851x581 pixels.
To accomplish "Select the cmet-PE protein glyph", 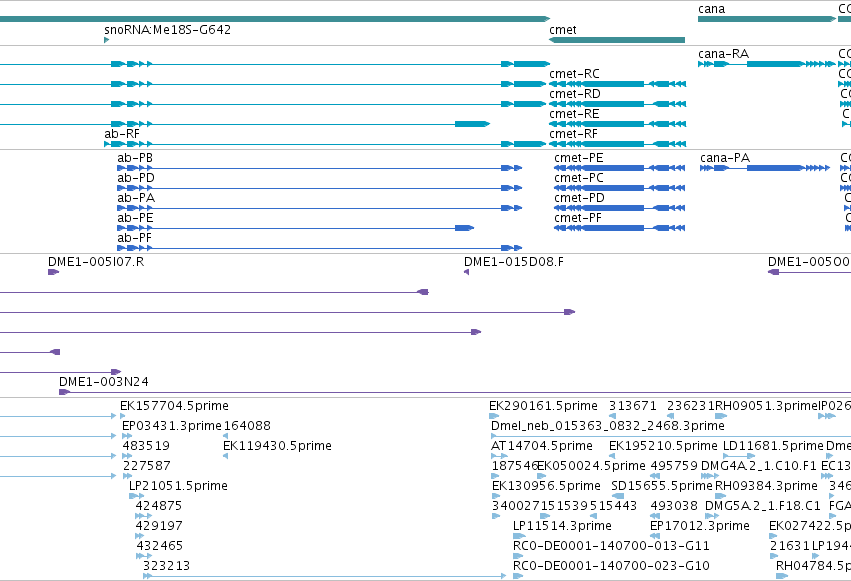I will pos(619,168).
